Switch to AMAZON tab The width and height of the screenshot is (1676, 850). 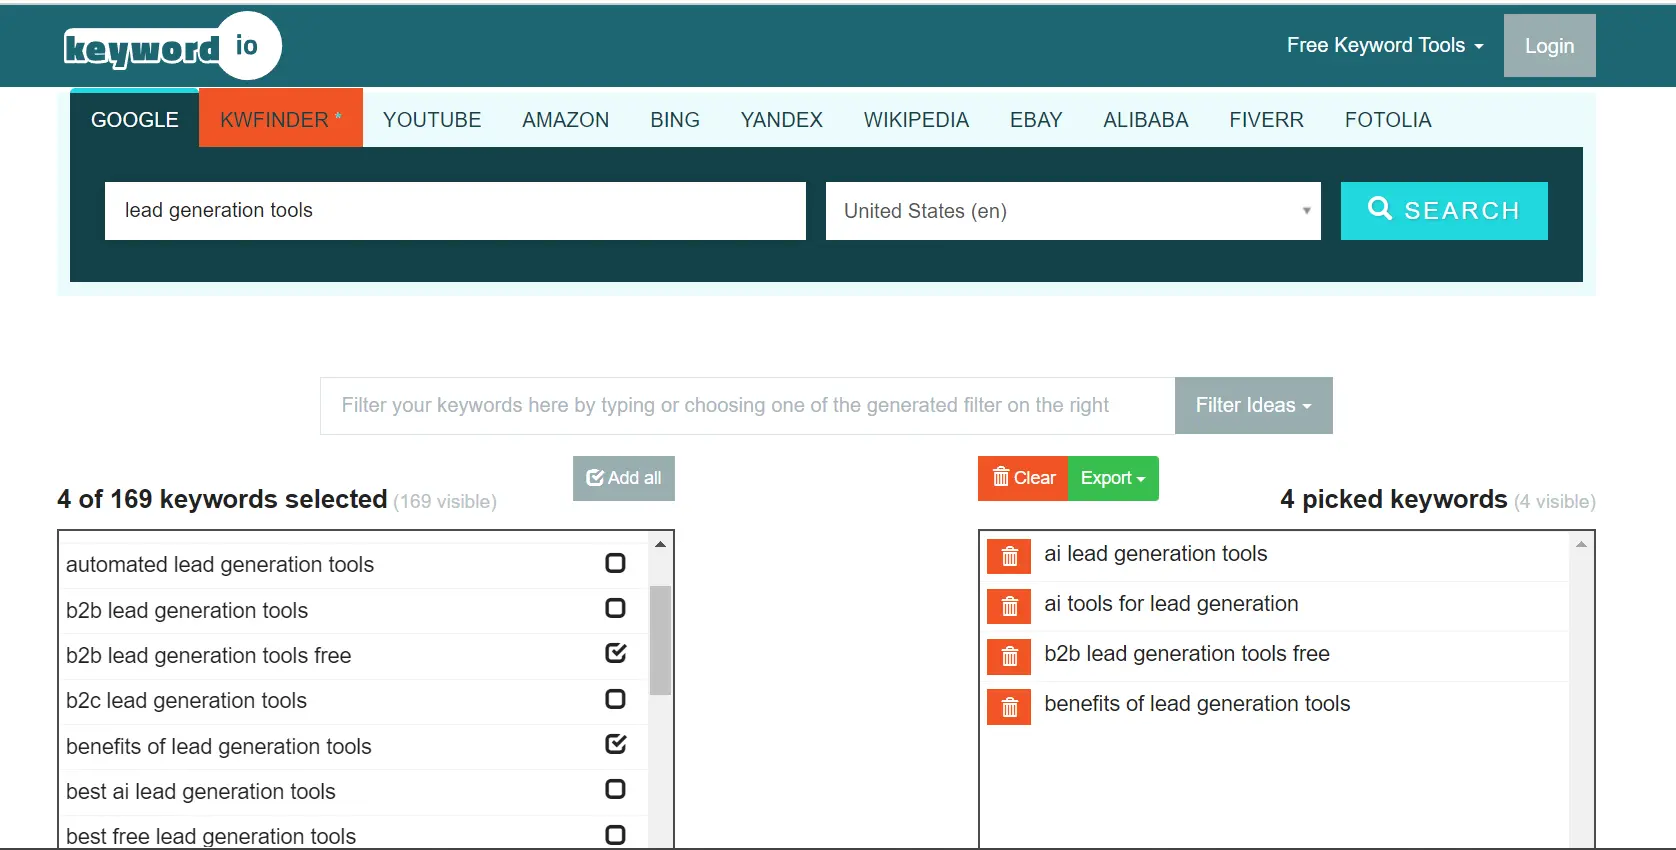pyautogui.click(x=566, y=120)
